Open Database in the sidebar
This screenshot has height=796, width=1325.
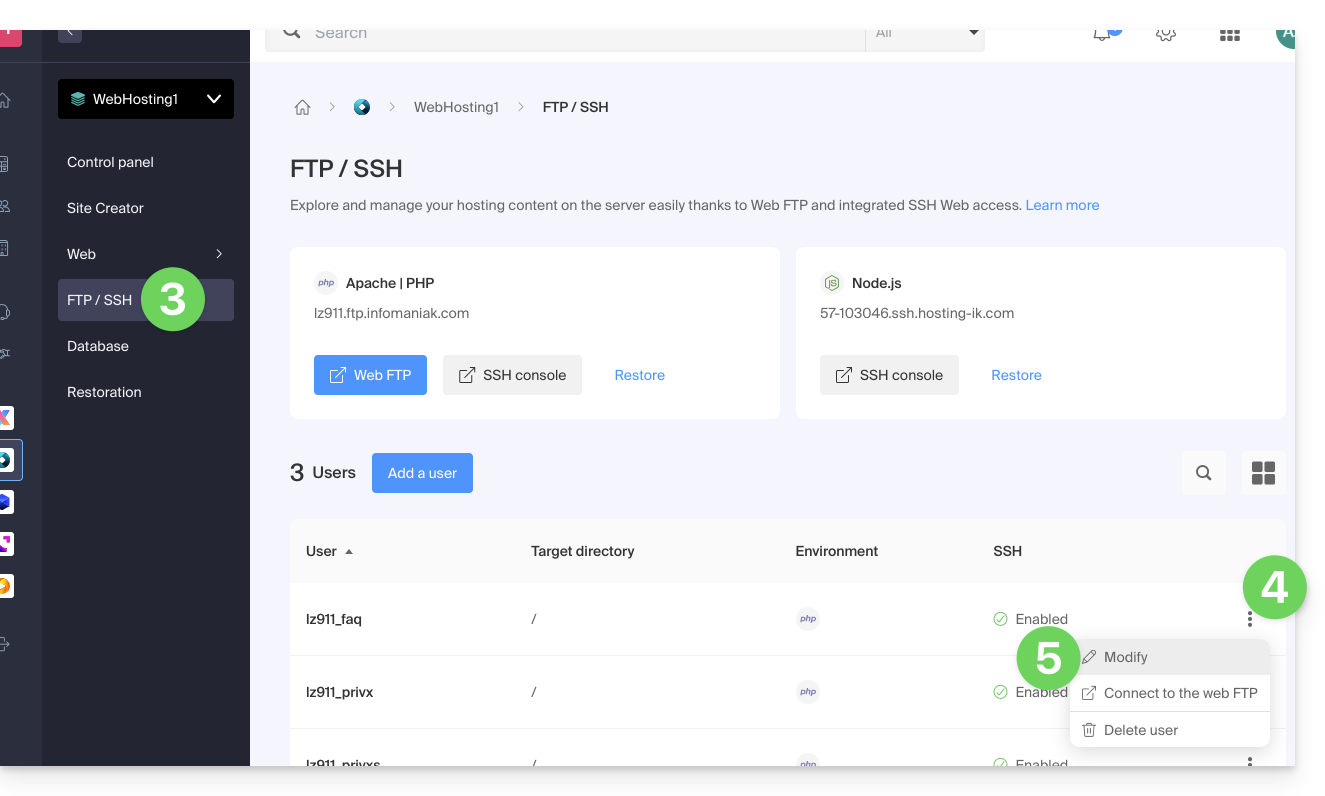(x=98, y=346)
